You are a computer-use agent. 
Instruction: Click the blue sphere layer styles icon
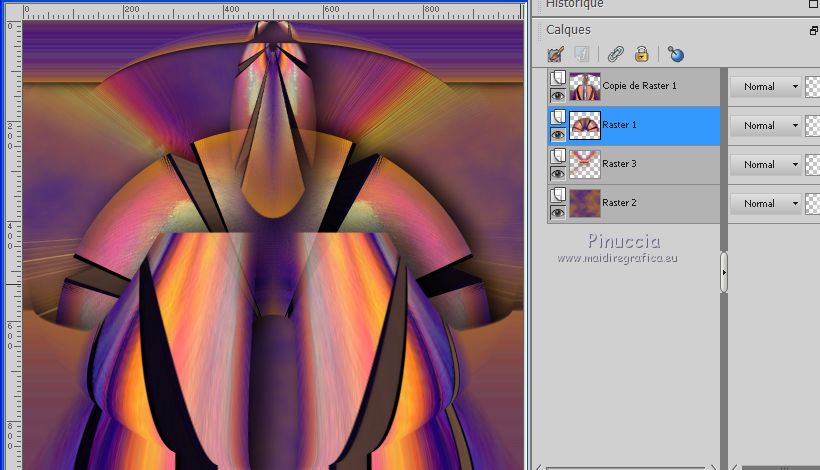coord(676,54)
